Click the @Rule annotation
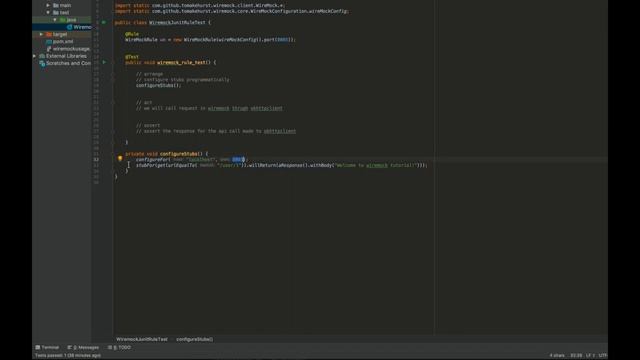This screenshot has width=640, height=360. pyautogui.click(x=132, y=34)
